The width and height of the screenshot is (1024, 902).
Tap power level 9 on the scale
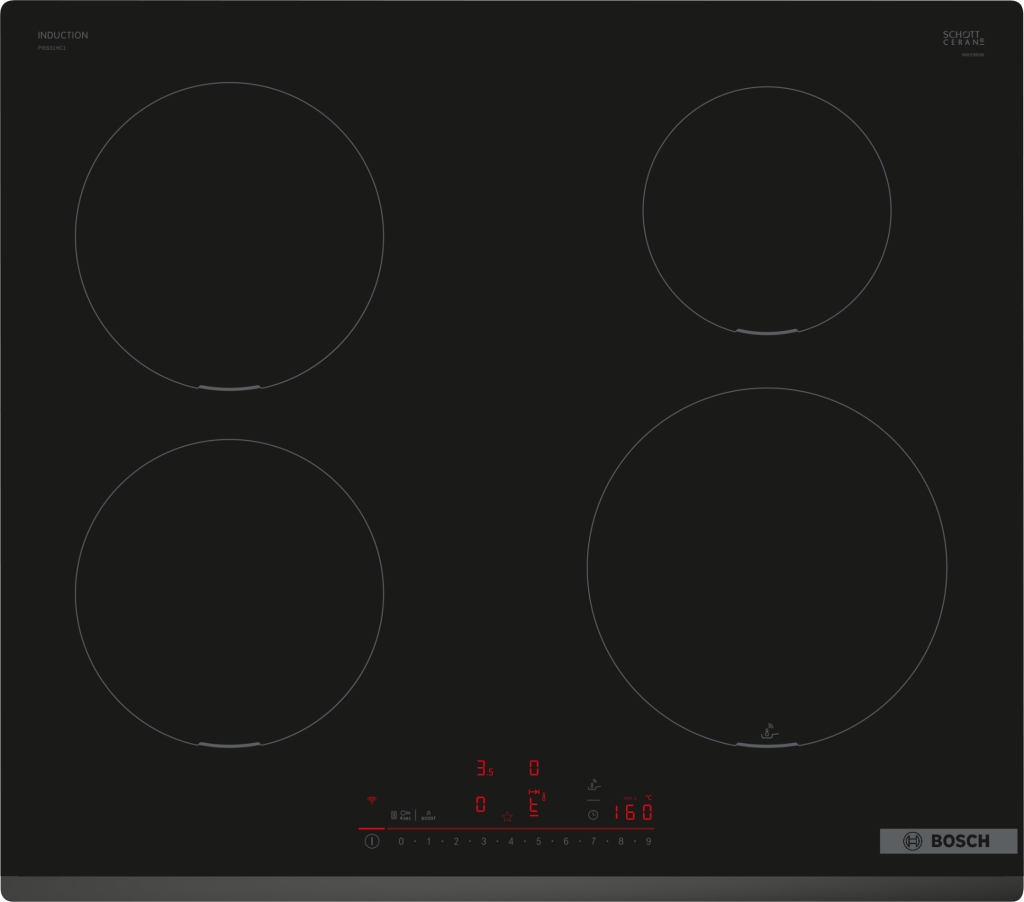click(x=649, y=842)
